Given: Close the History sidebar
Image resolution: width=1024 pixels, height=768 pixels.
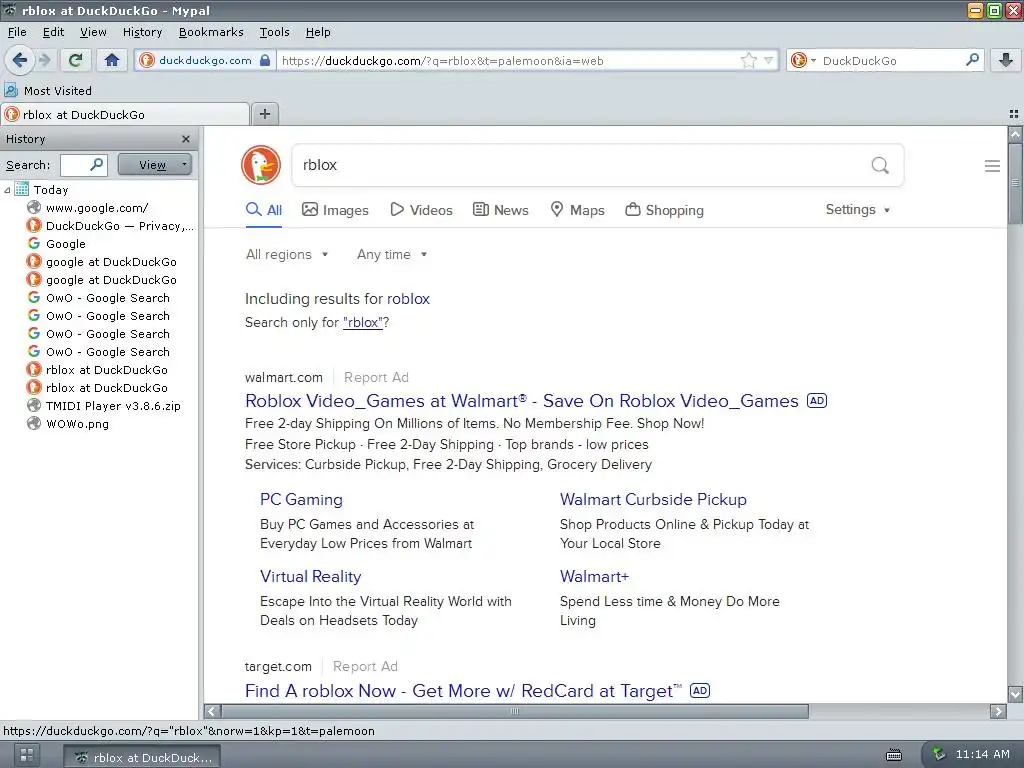Looking at the screenshot, I should (185, 139).
